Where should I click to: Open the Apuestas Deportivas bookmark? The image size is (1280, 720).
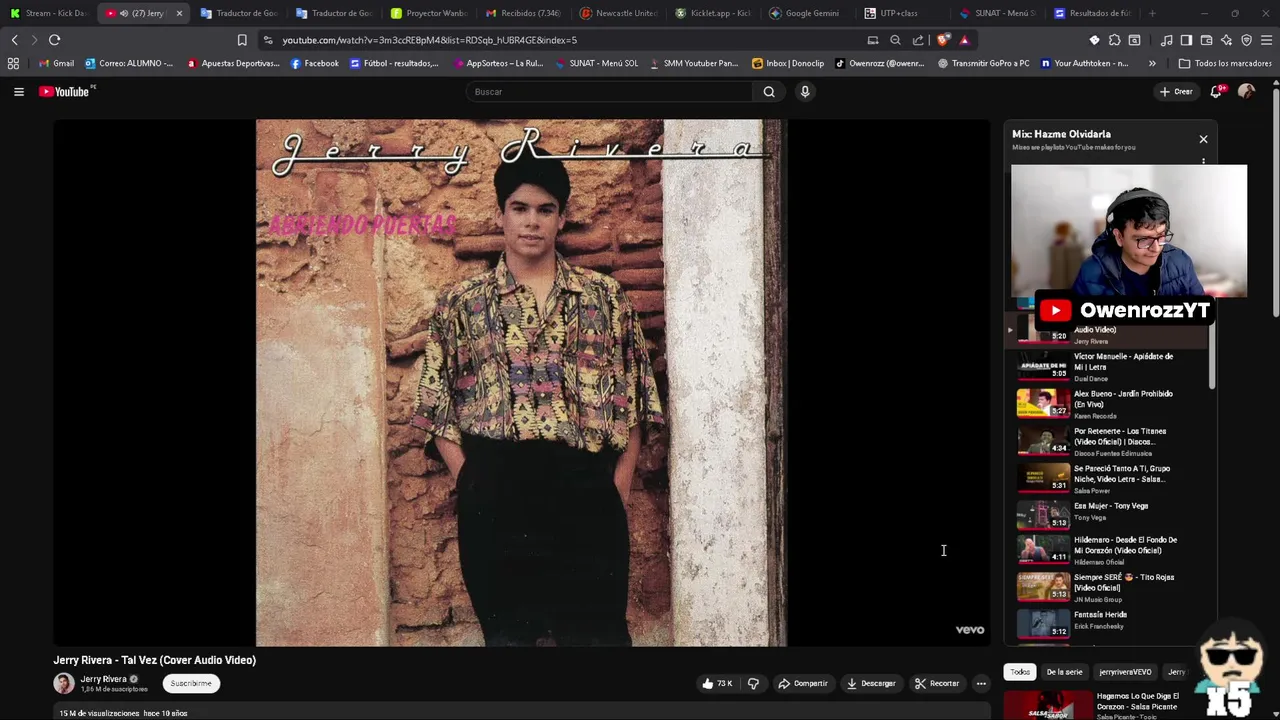coord(233,63)
